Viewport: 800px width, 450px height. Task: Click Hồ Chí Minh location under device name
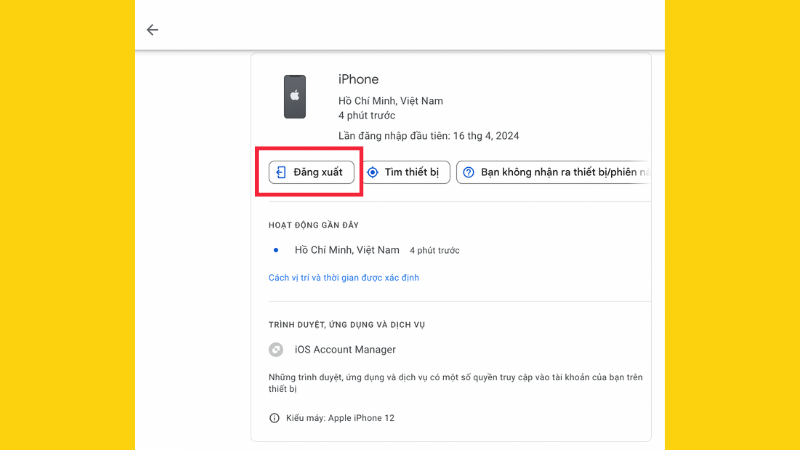tap(390, 101)
